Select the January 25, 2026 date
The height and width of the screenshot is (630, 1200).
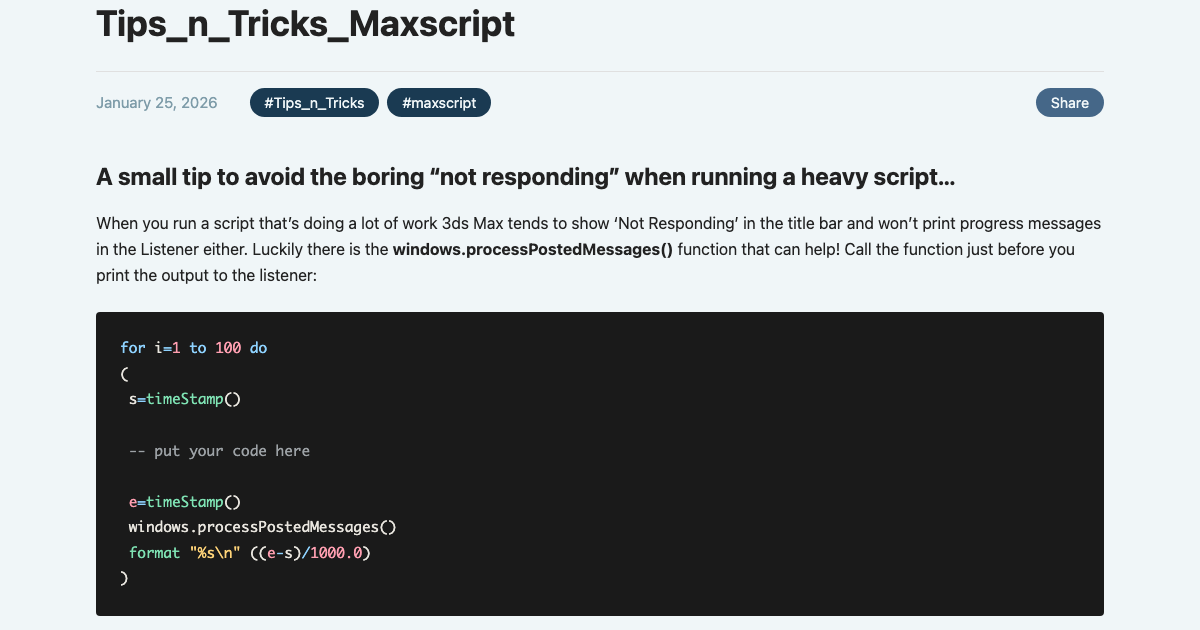156,102
